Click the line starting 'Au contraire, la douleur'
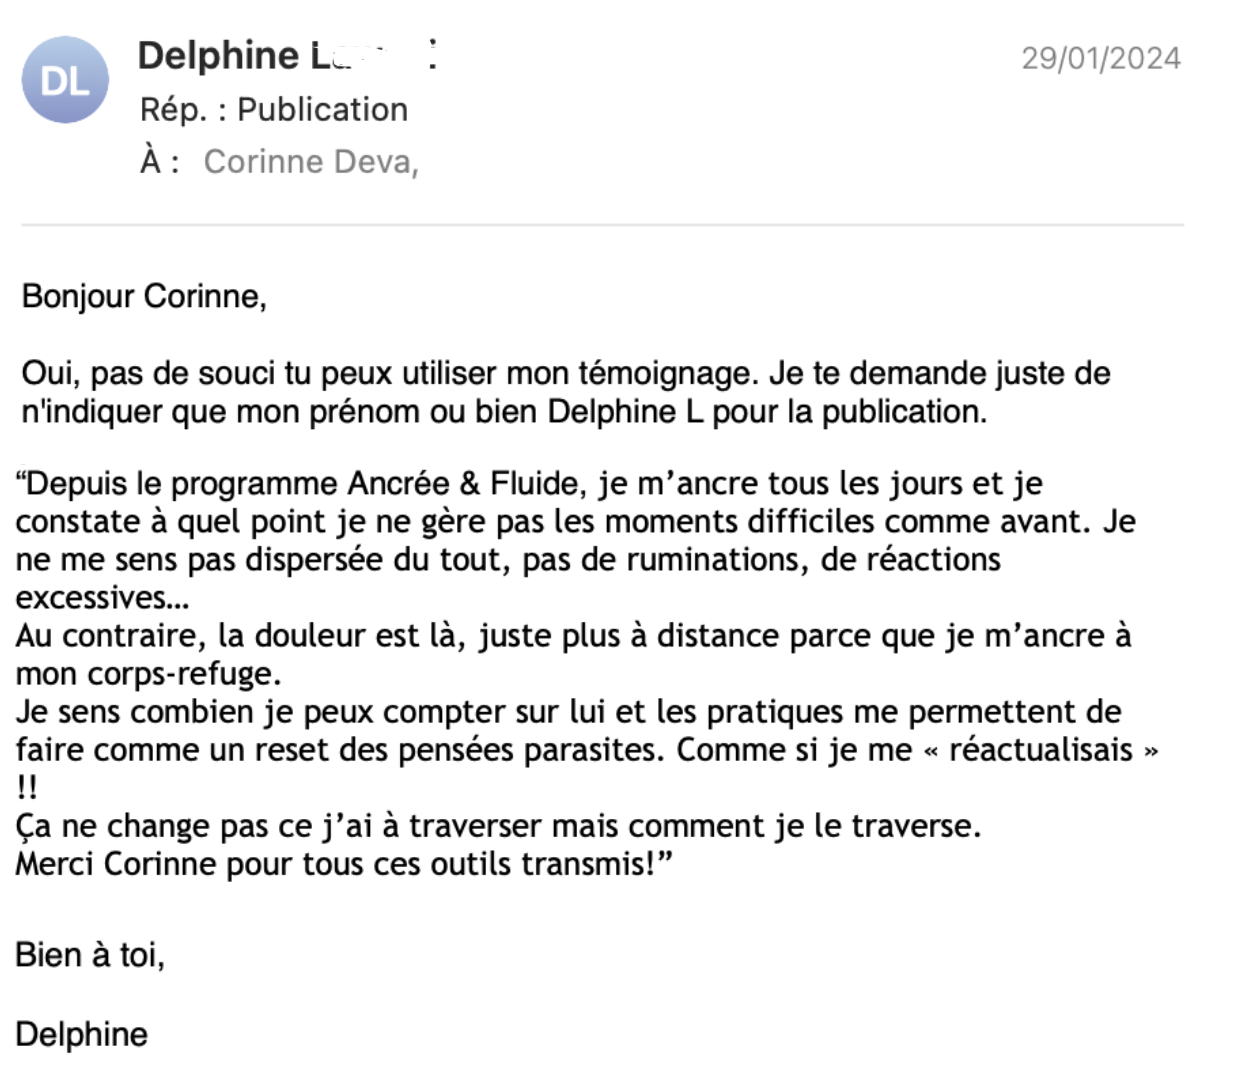Screen dimensions: 1248x1086 click(x=573, y=636)
